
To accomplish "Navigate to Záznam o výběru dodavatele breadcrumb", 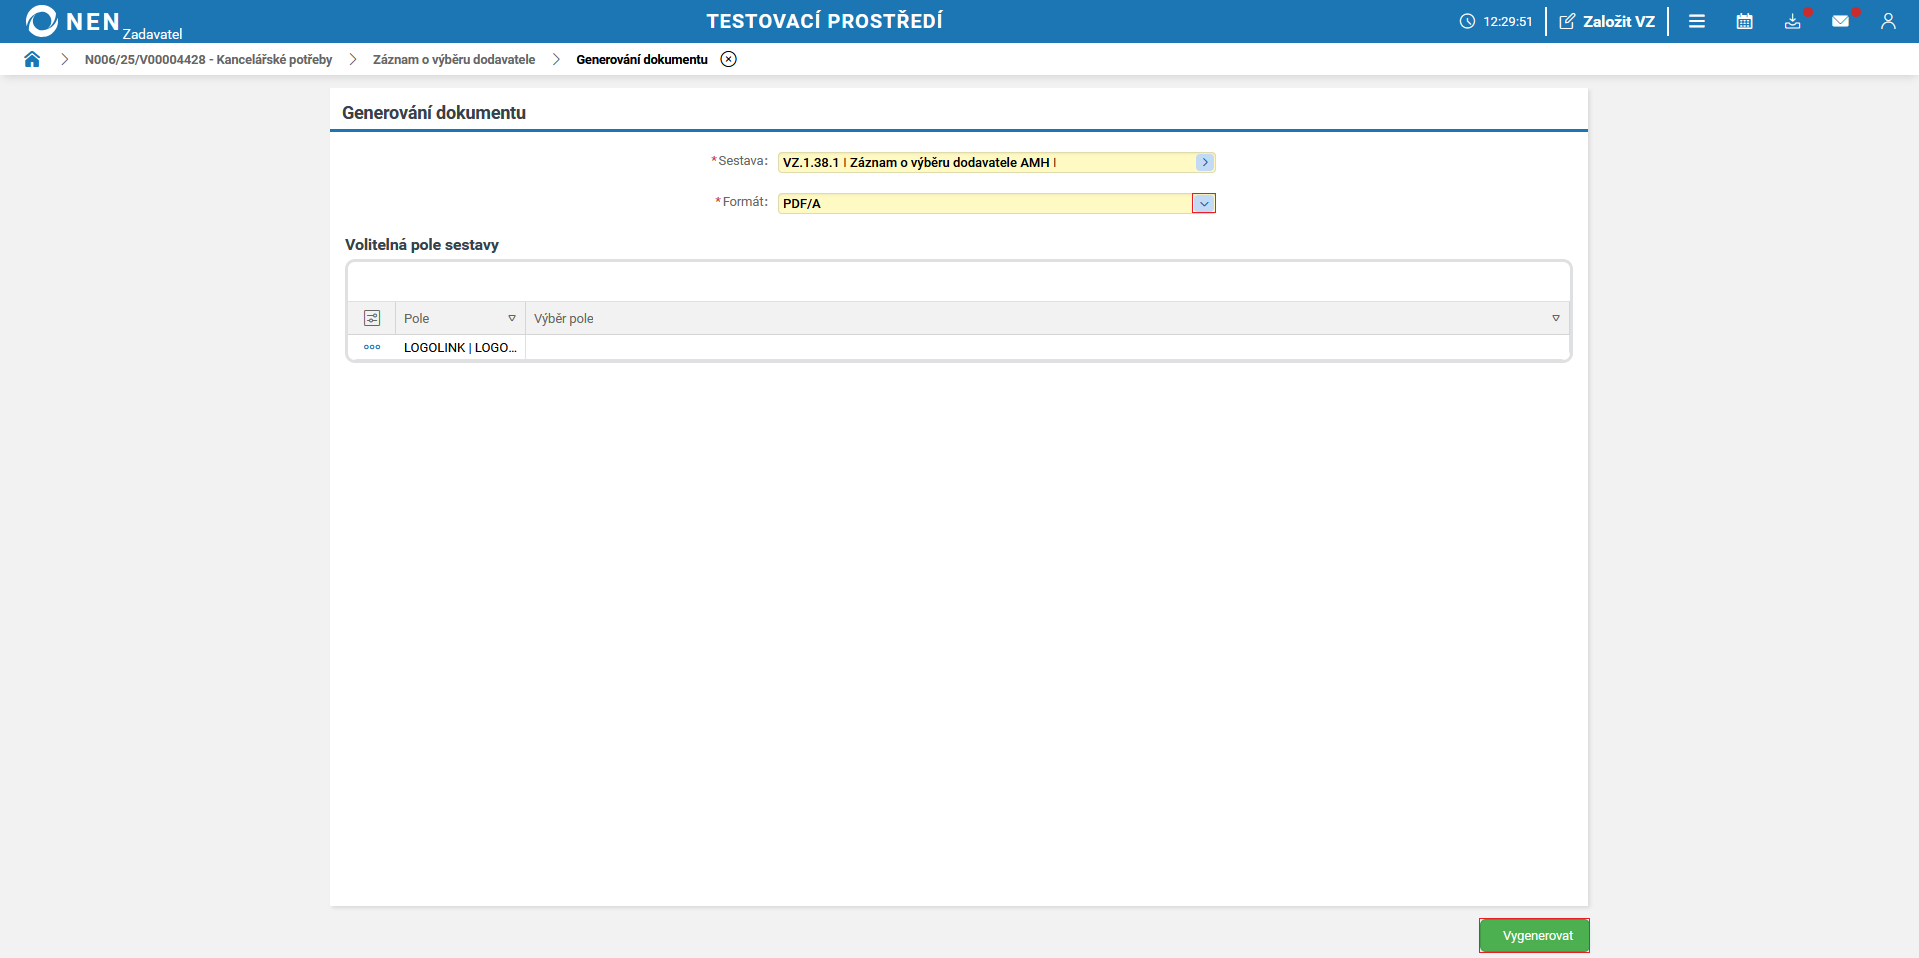I will click(454, 59).
